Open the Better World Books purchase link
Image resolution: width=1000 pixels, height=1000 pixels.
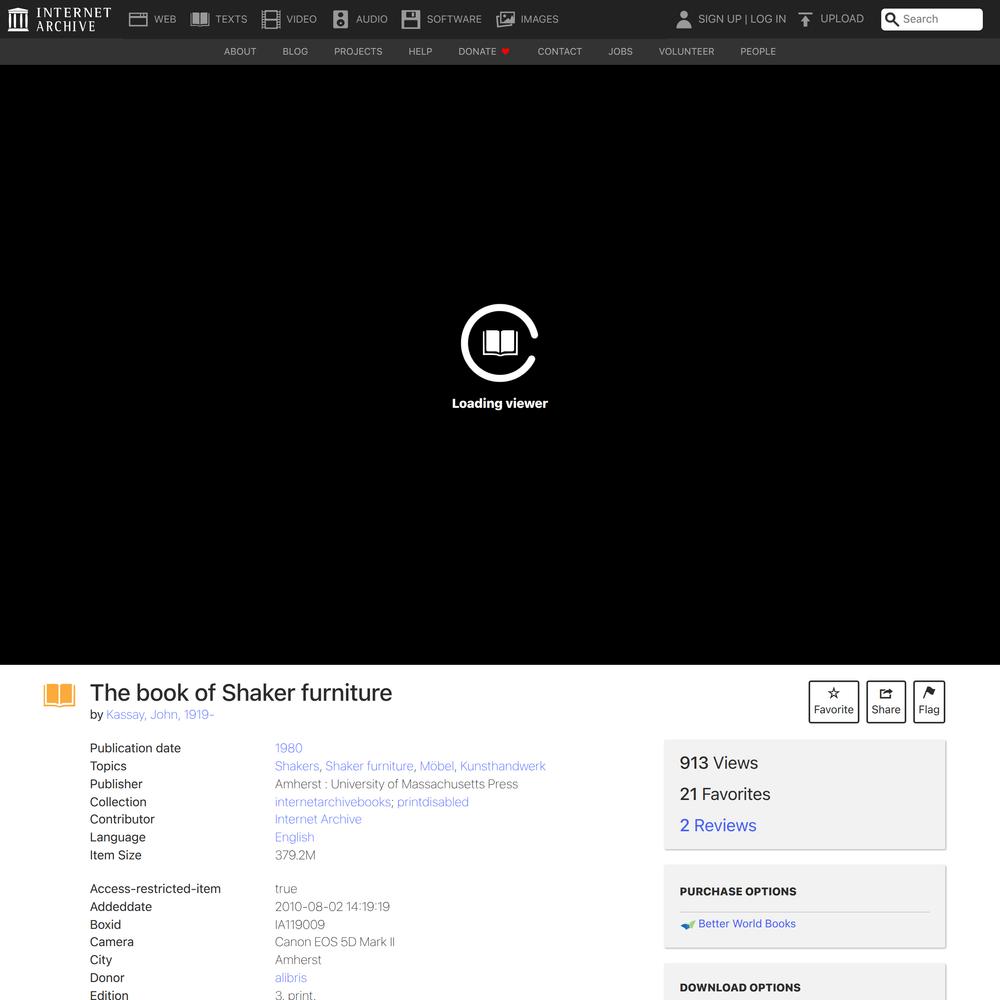747,923
